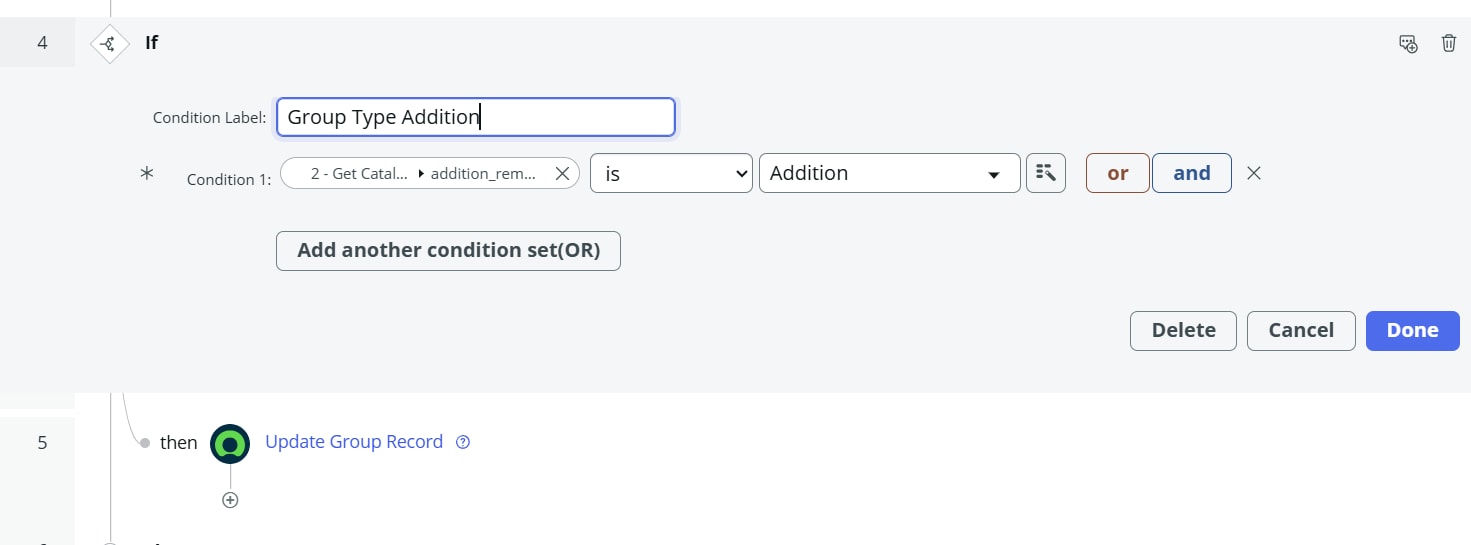Click the trash icon on If step
Image resolution: width=1471 pixels, height=545 pixels.
(x=1448, y=43)
